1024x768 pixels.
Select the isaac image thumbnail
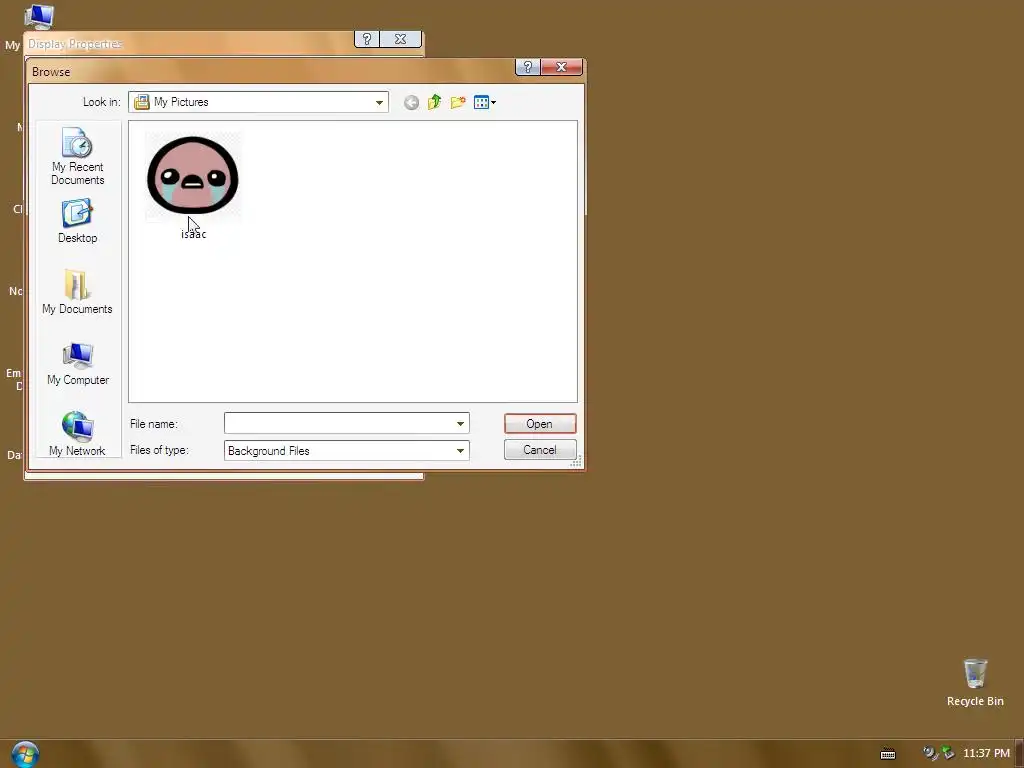point(193,176)
